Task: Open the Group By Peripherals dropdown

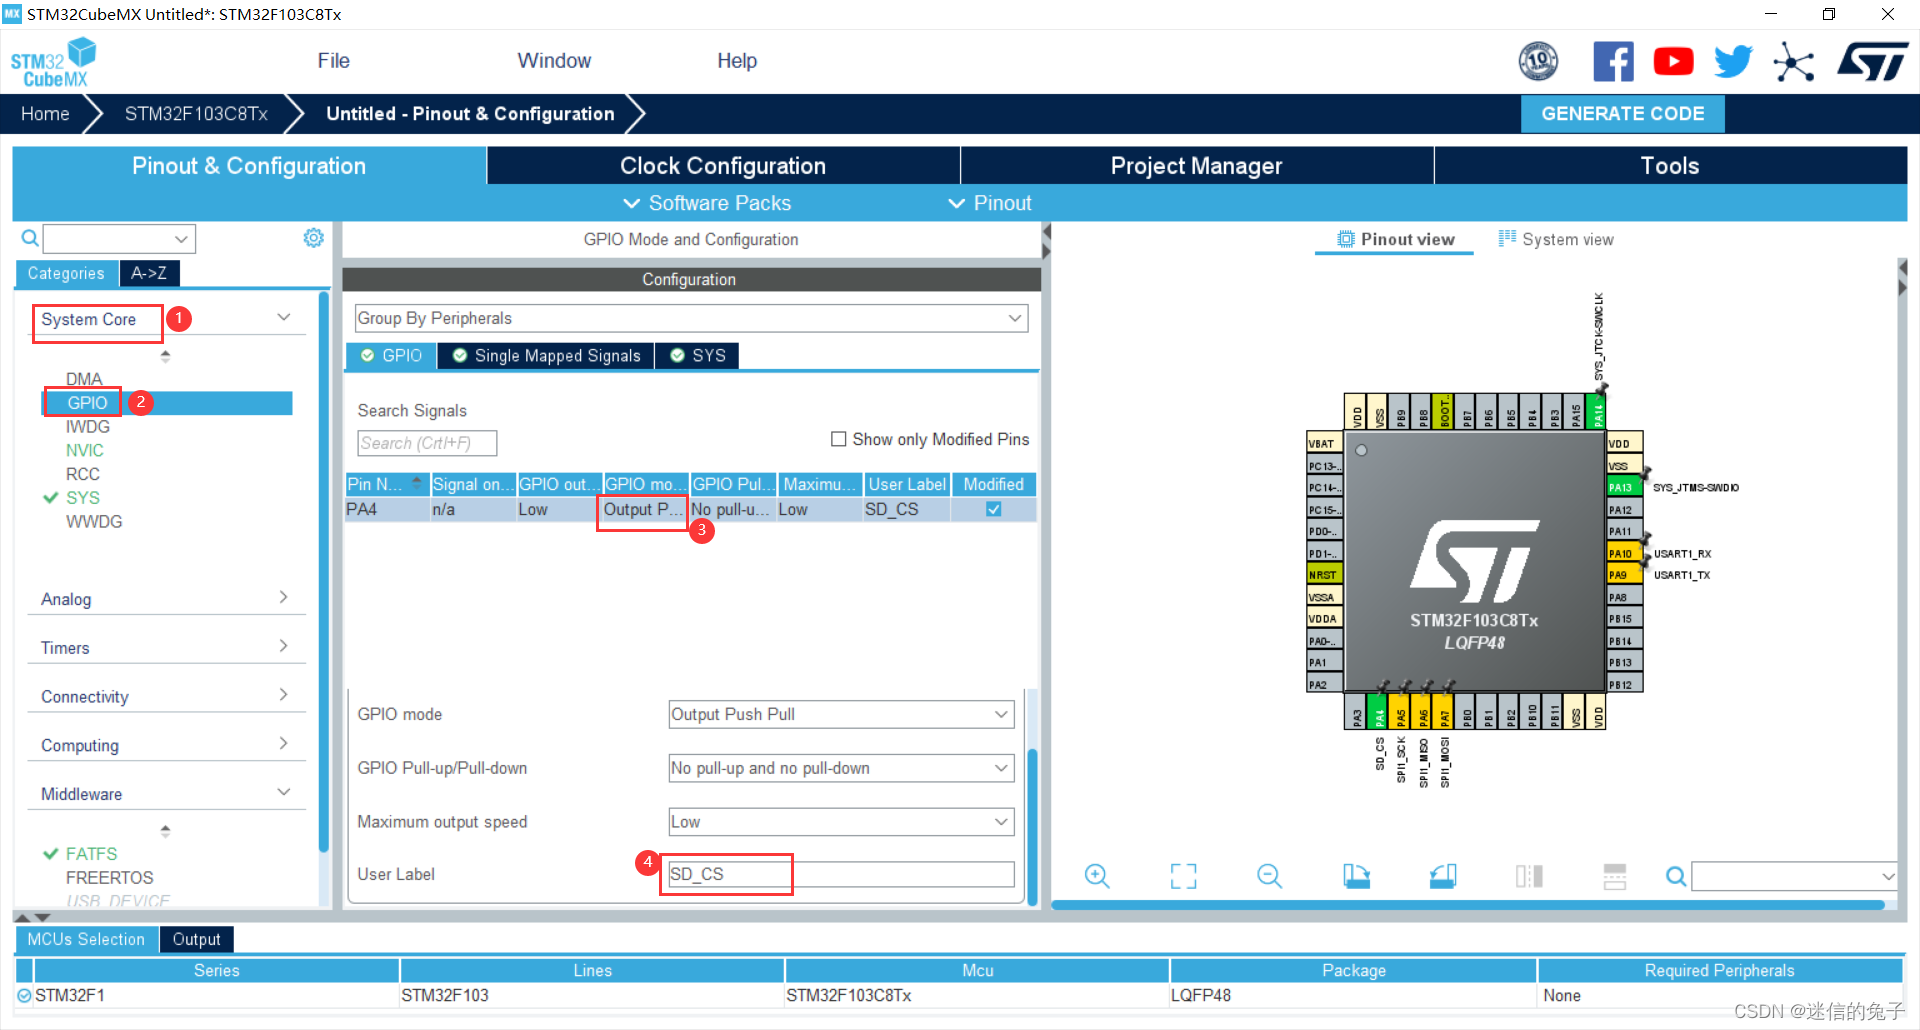Action: [x=691, y=318]
